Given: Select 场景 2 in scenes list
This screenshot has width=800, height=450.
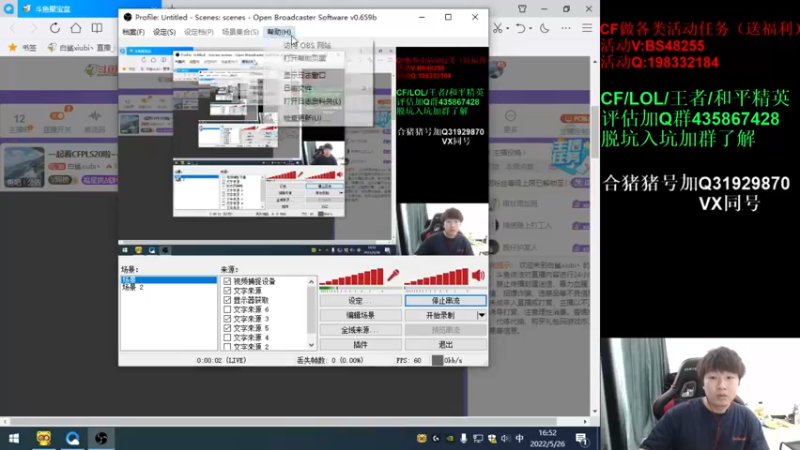Looking at the screenshot, I should click(x=133, y=287).
